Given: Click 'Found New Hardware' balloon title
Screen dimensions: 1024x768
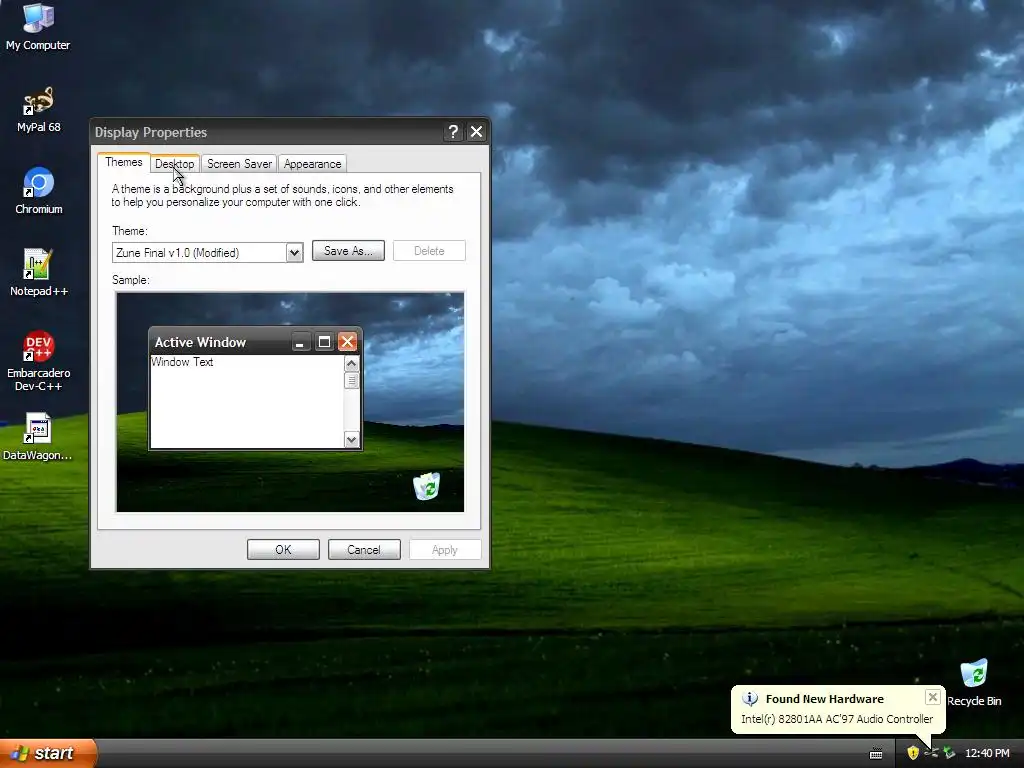Looking at the screenshot, I should pos(824,699).
